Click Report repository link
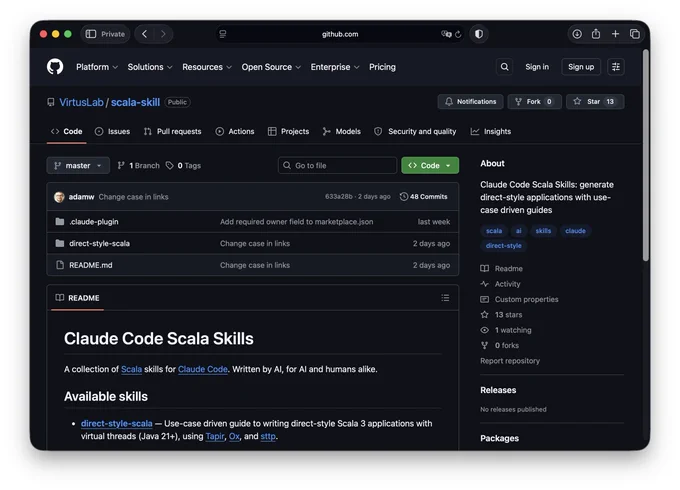 (510, 361)
